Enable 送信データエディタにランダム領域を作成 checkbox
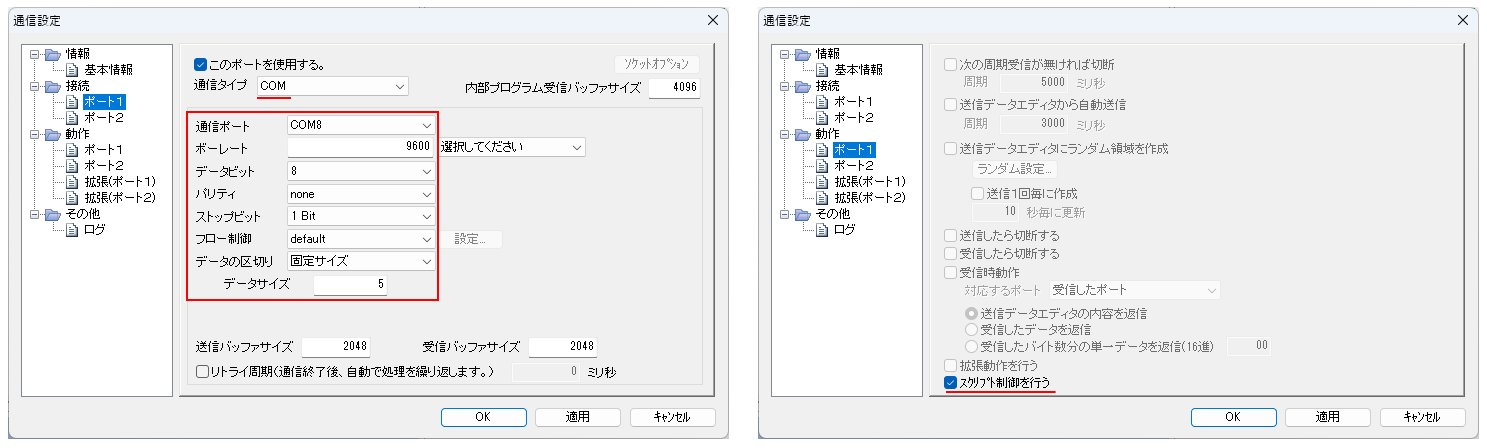 tap(951, 148)
